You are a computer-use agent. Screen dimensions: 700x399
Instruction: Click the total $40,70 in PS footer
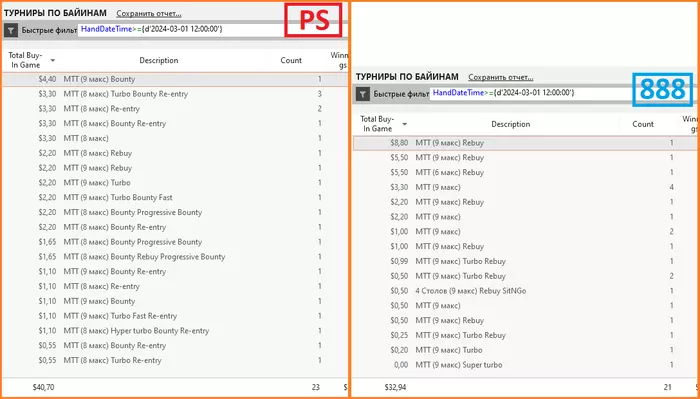pyautogui.click(x=43, y=387)
